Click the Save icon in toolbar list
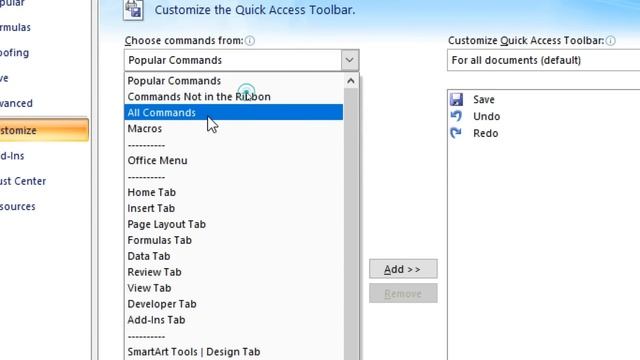 [x=456, y=99]
